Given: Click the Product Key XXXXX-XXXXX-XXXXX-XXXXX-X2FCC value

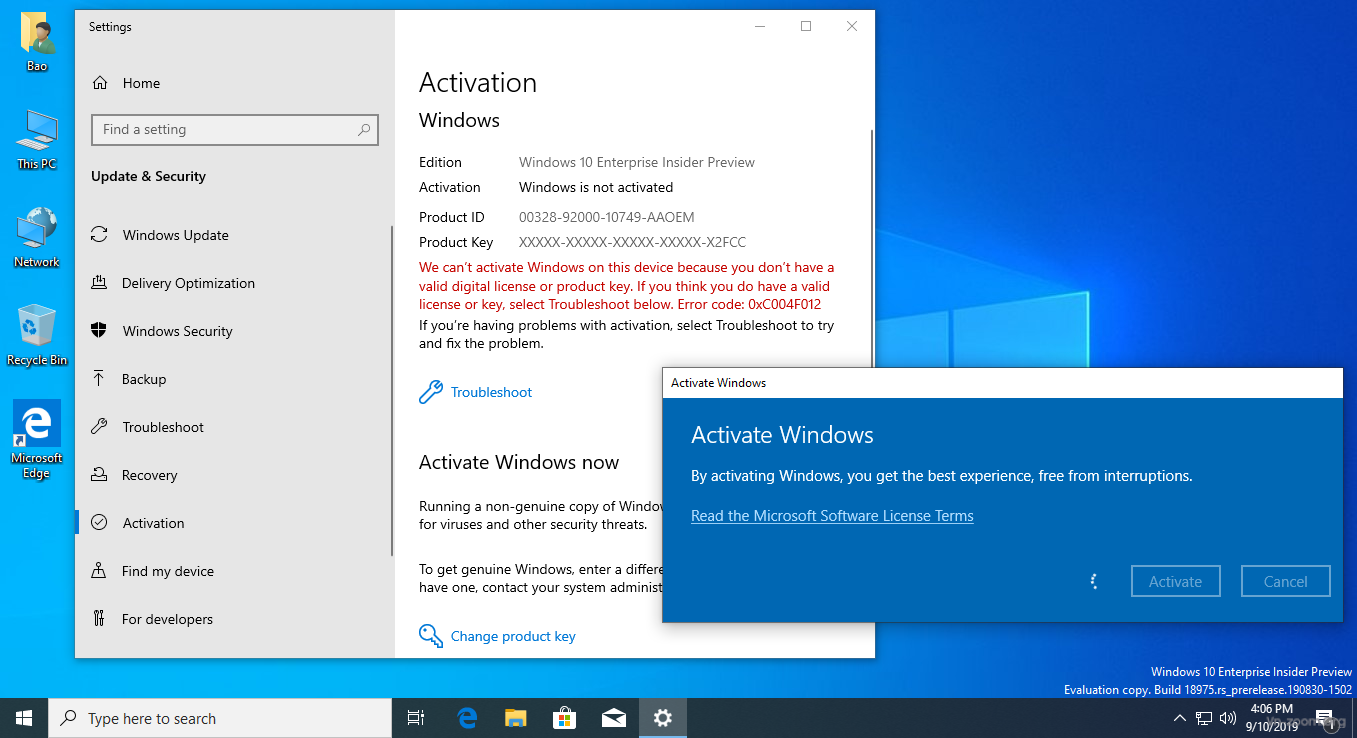Looking at the screenshot, I should [x=632, y=242].
